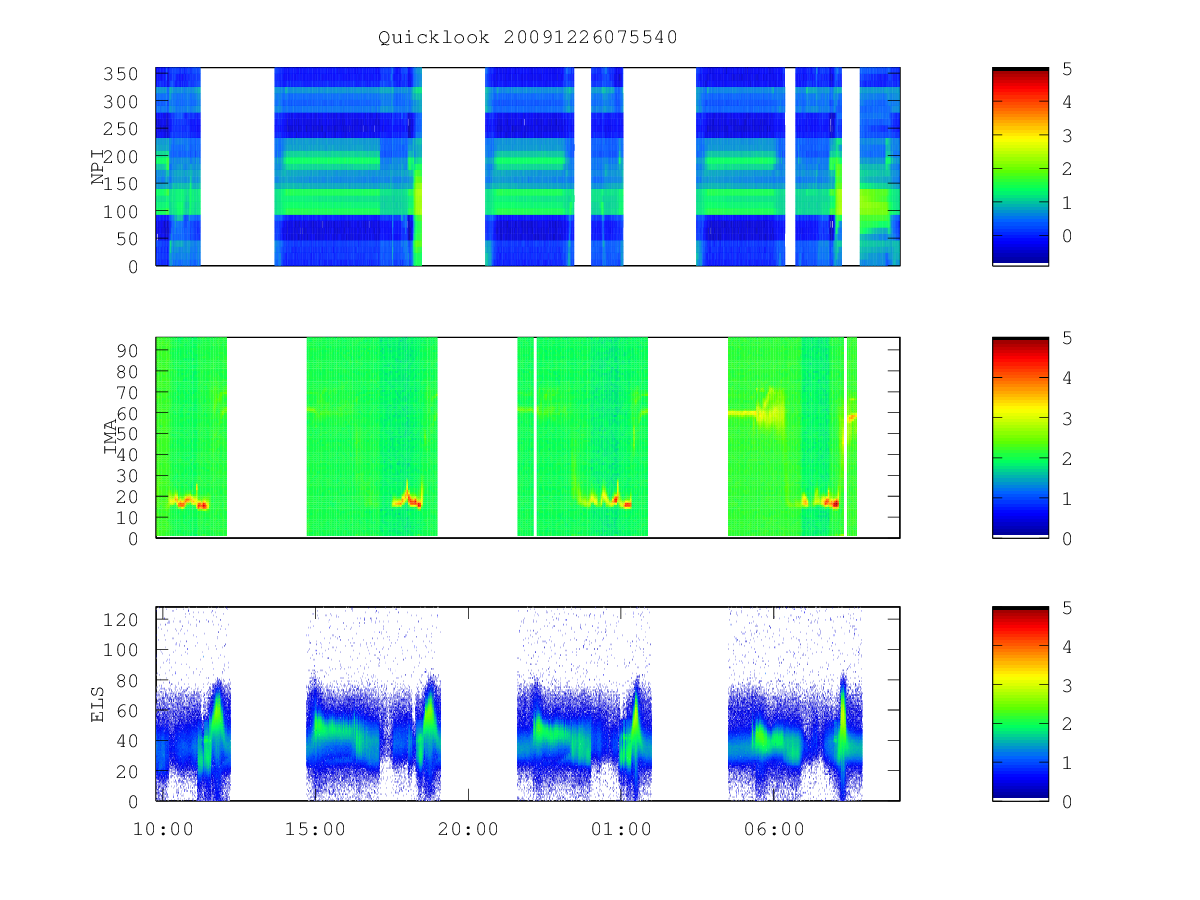Viewport: 1200px width, 900px height.
Task: Click the ELS axis label
Action: pyautogui.click(x=99, y=704)
